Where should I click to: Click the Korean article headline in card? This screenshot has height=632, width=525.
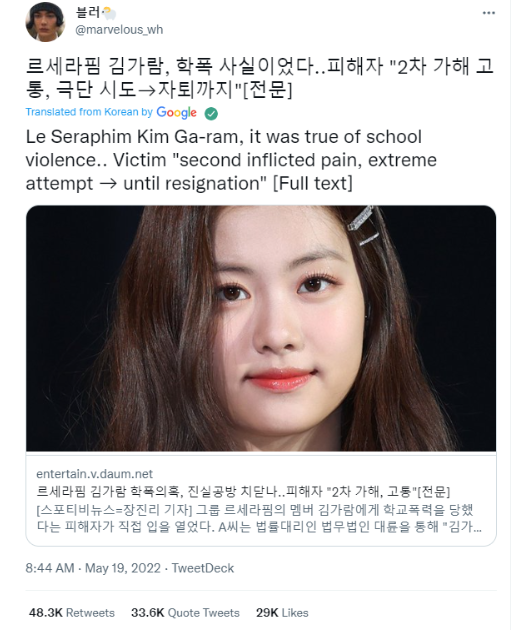click(243, 491)
